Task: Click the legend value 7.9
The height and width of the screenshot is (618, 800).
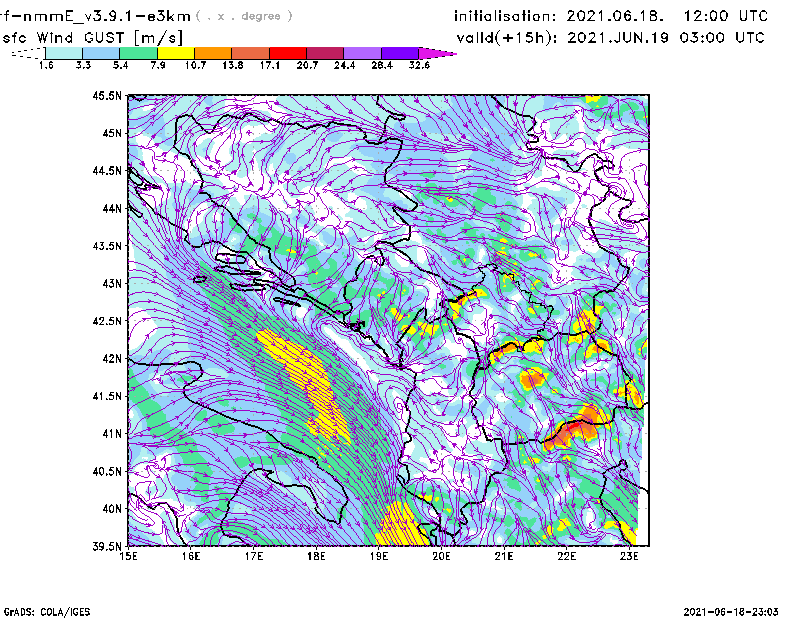Action: coord(158,65)
